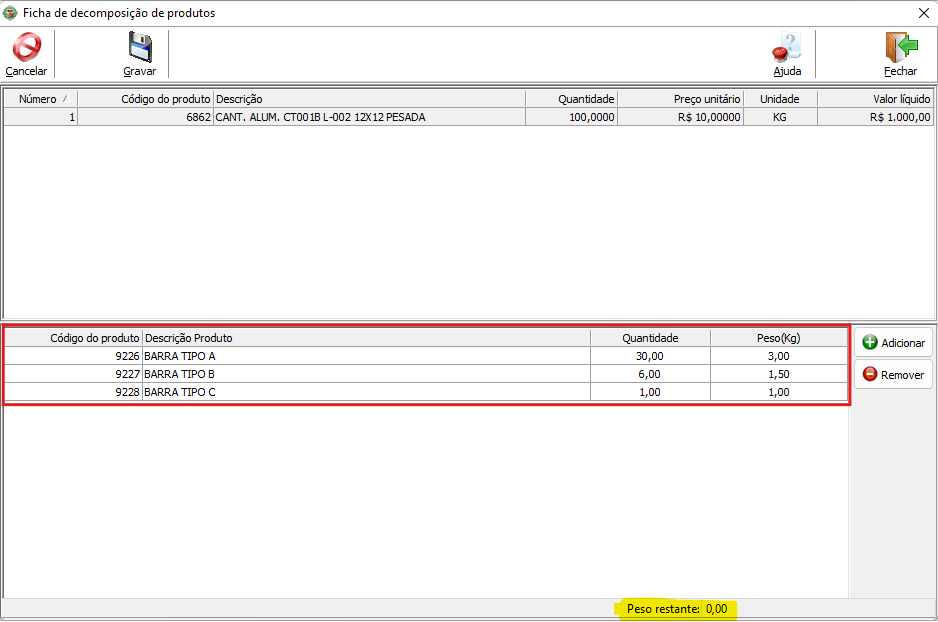Viewport: 938px width, 622px height.
Task: Select the CANT. ALUM. CT001B product row
Action: click(320, 117)
